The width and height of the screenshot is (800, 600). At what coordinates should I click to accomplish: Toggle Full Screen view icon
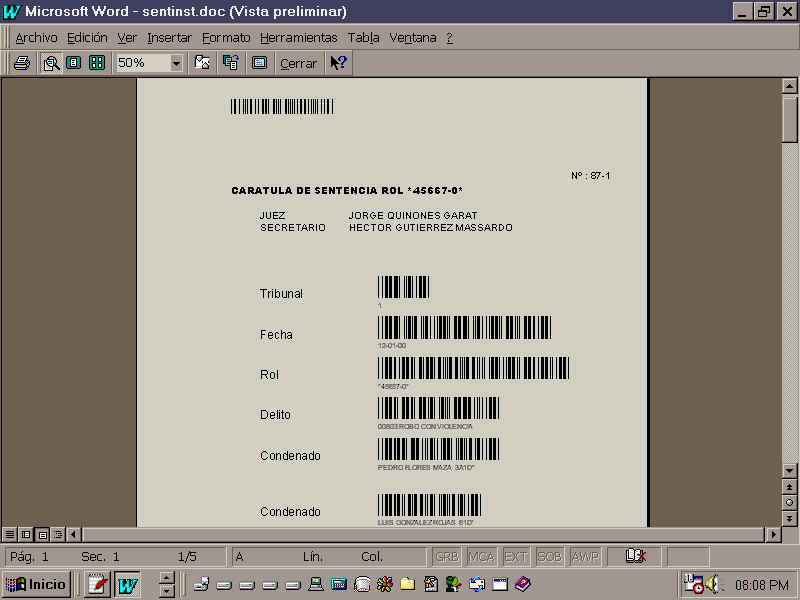(259, 63)
